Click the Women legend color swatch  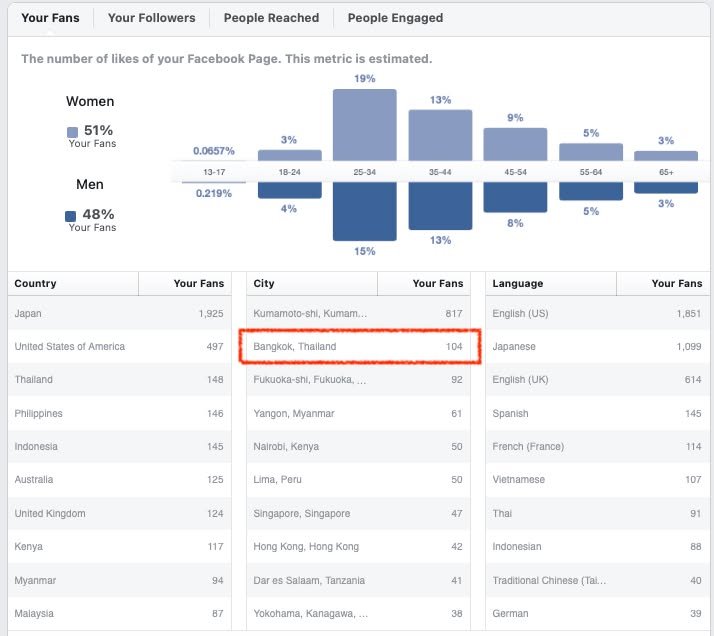click(72, 131)
